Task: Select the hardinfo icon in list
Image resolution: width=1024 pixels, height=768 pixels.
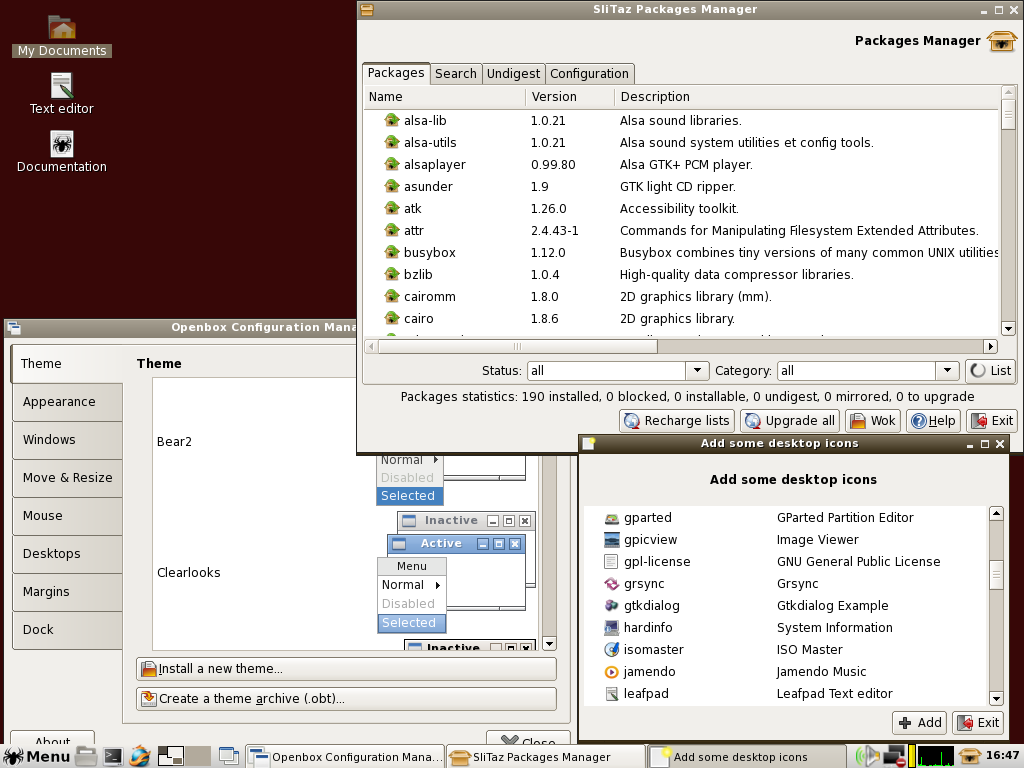Action: 611,628
